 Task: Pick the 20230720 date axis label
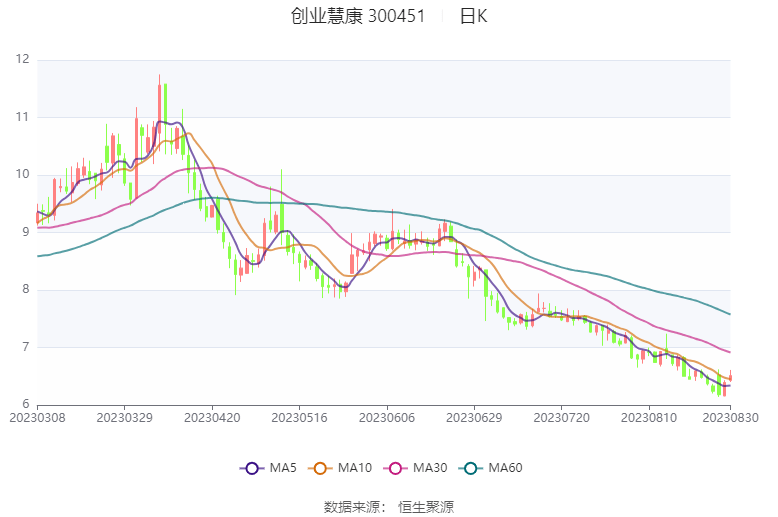pyautogui.click(x=562, y=417)
